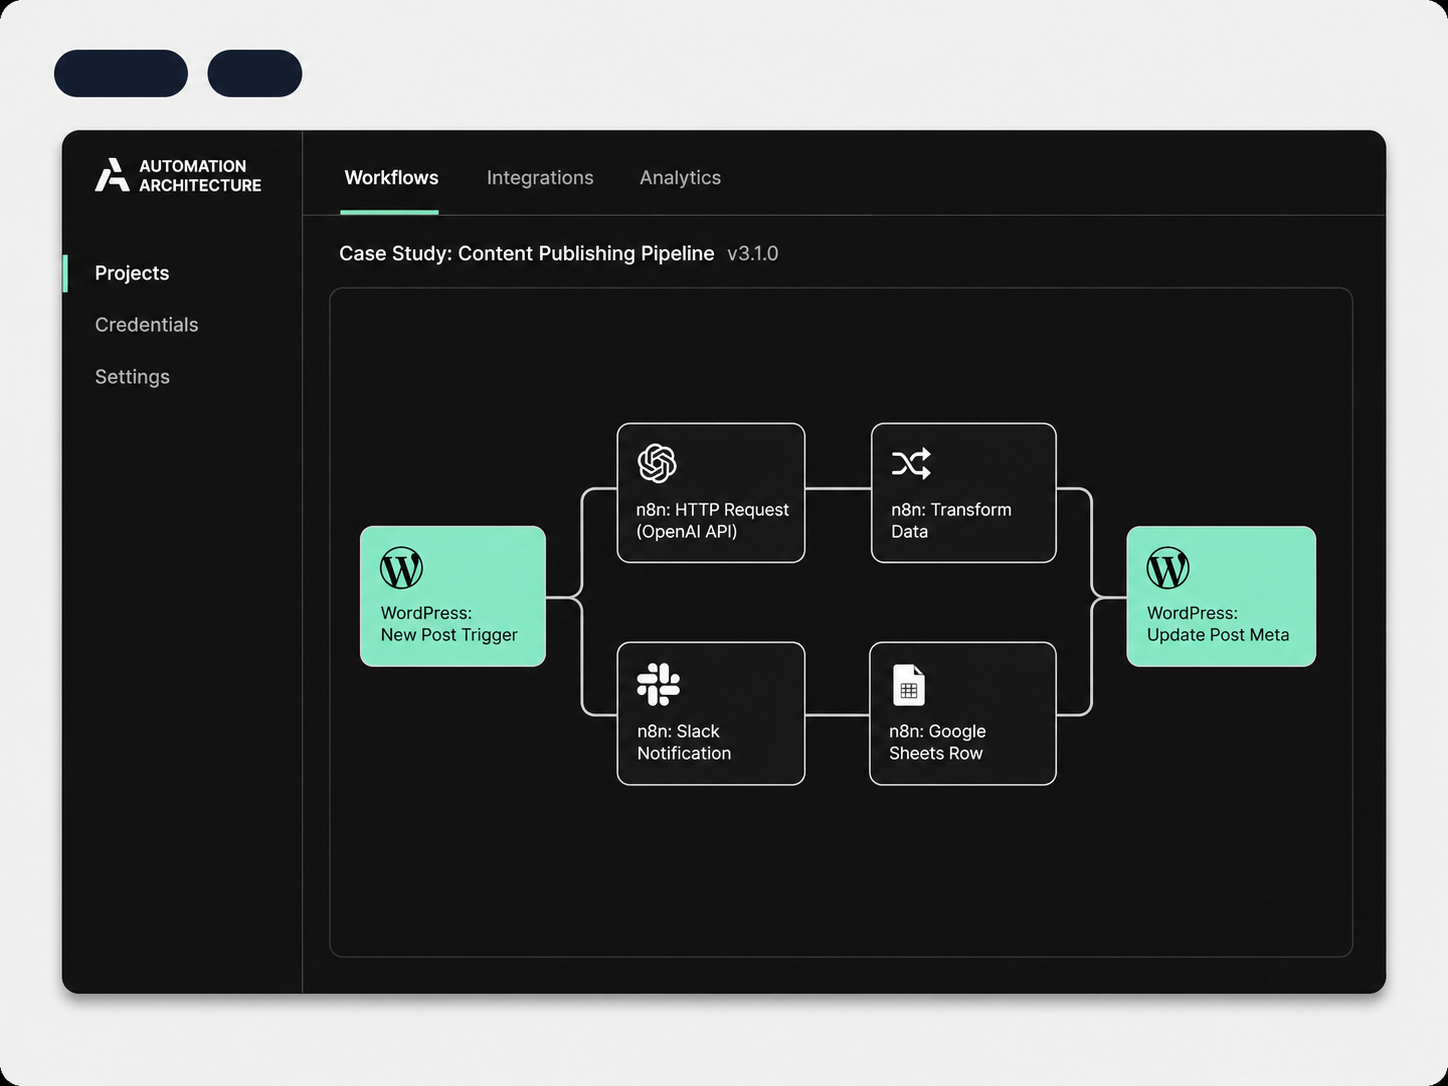The height and width of the screenshot is (1086, 1448).
Task: Click the shuffle icon in Transform Data node
Action: pyautogui.click(x=911, y=463)
